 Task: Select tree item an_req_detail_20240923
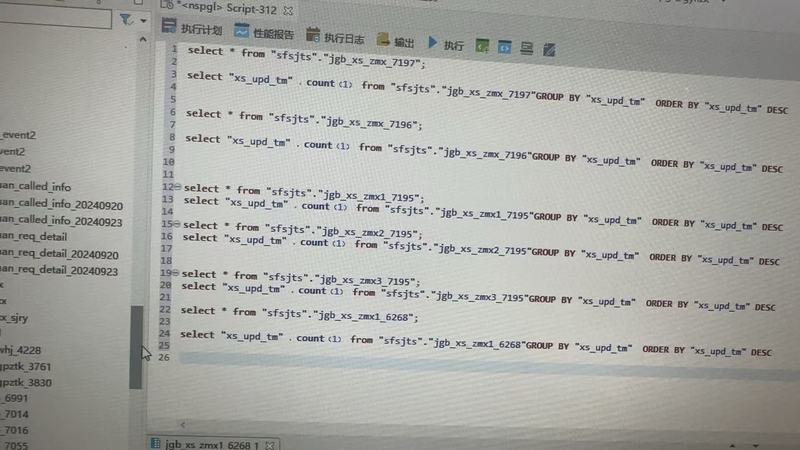click(x=59, y=270)
